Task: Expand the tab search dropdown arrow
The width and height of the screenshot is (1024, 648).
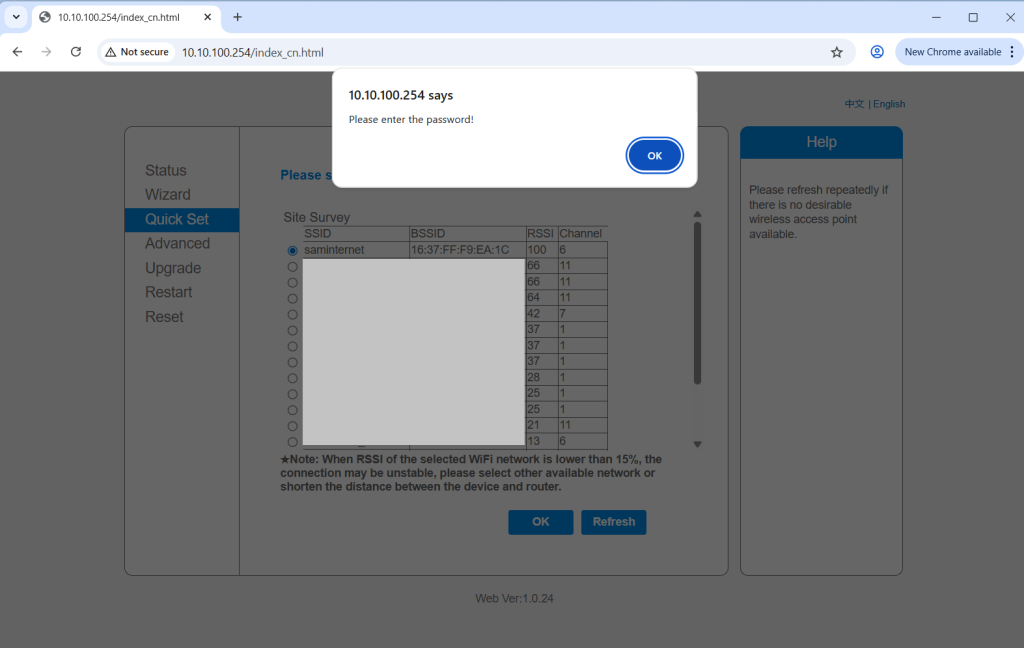Action: pos(16,17)
